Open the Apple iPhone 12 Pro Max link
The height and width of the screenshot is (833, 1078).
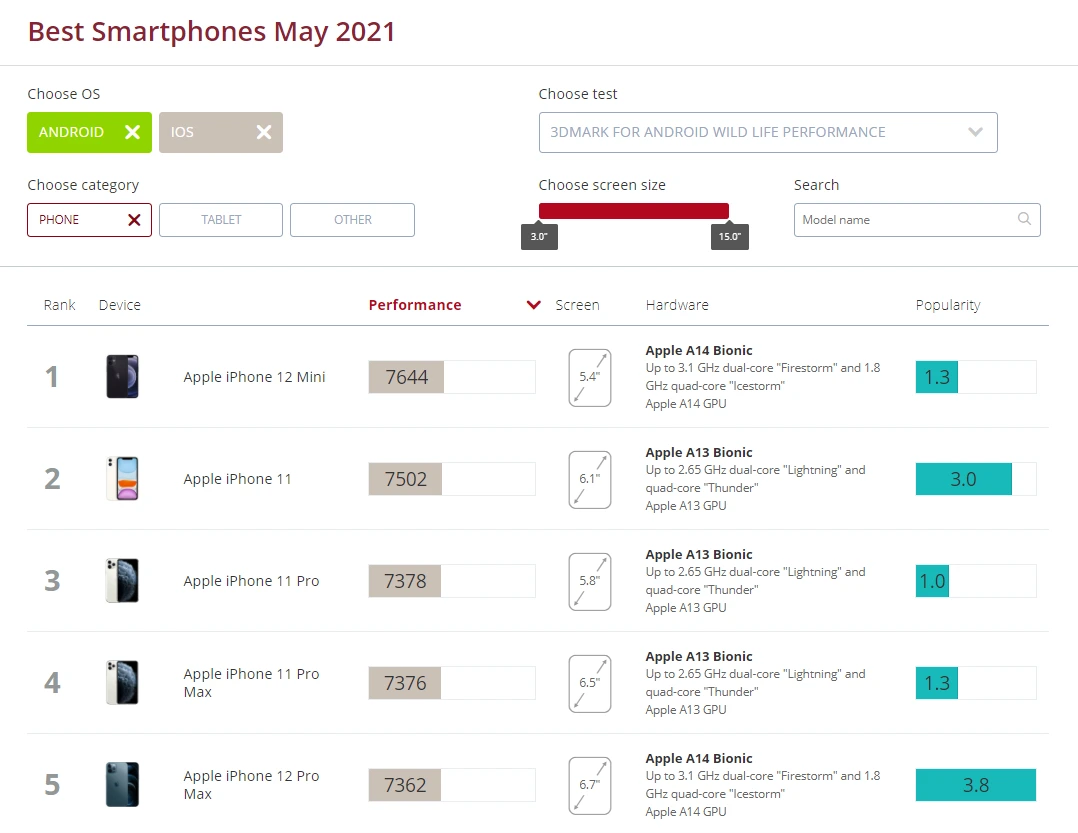click(251, 785)
